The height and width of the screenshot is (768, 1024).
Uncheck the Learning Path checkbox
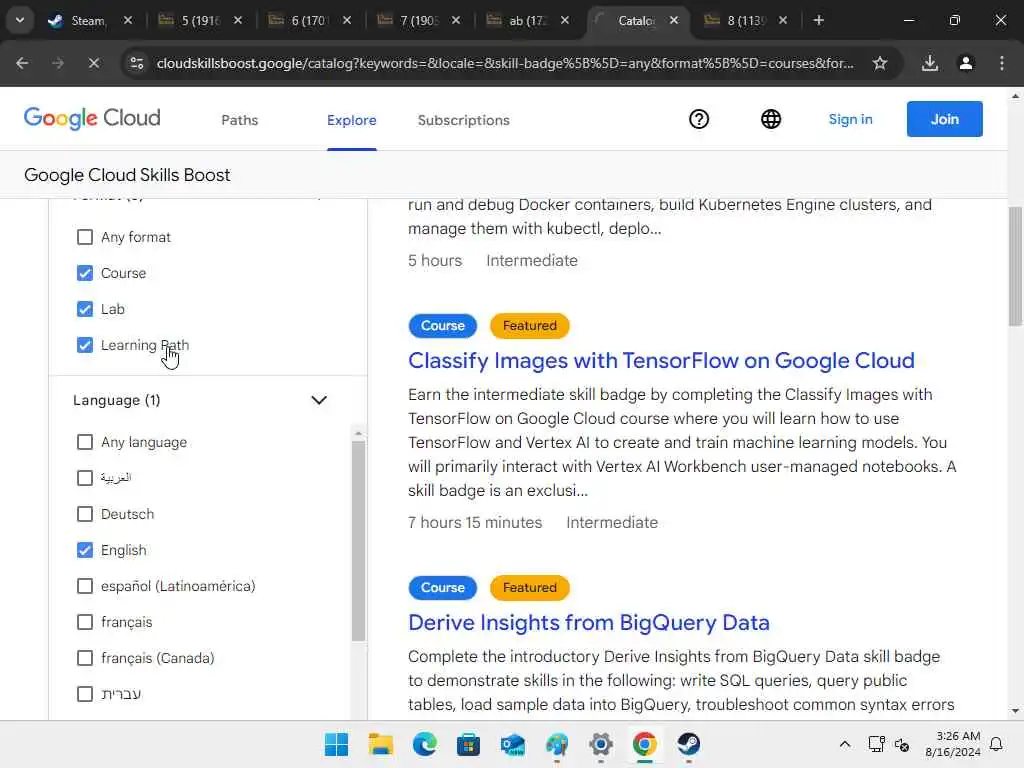[x=85, y=345]
